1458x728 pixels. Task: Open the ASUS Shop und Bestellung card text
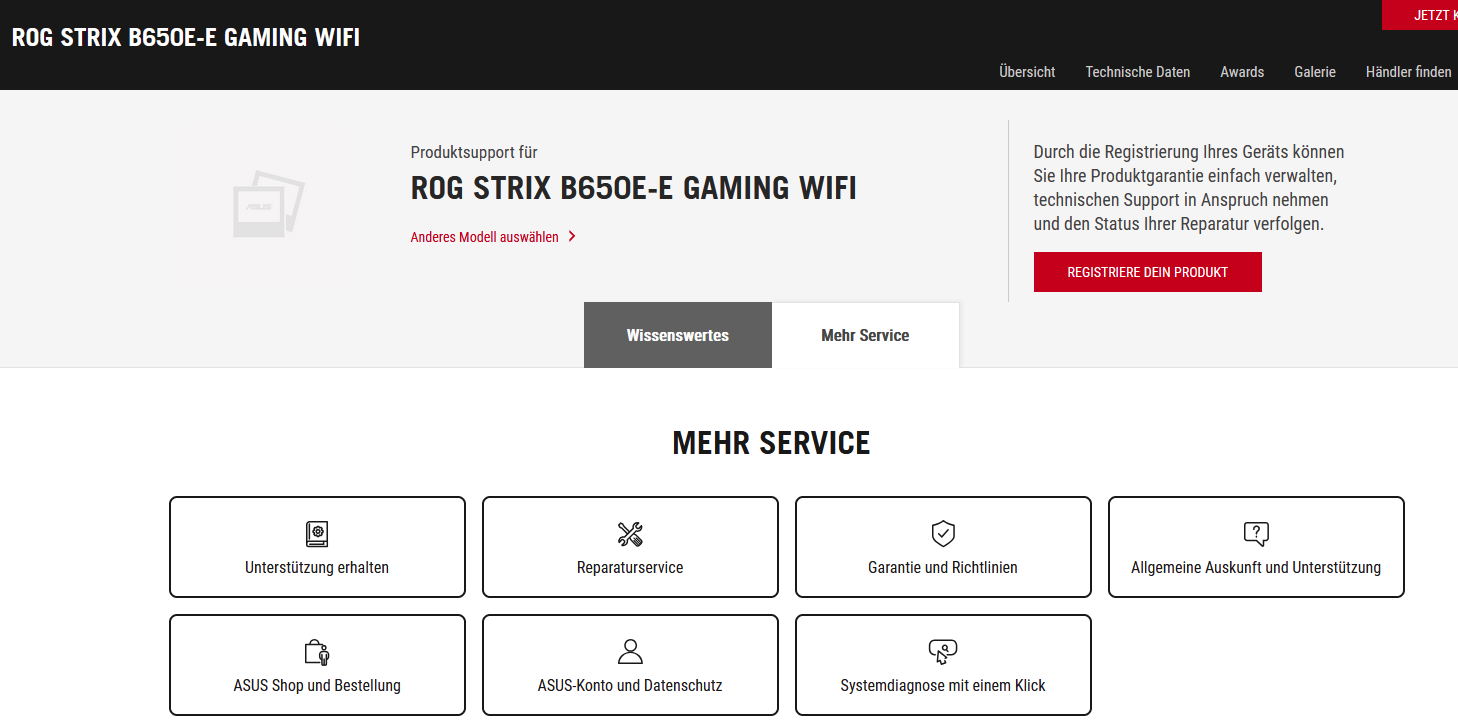point(317,686)
